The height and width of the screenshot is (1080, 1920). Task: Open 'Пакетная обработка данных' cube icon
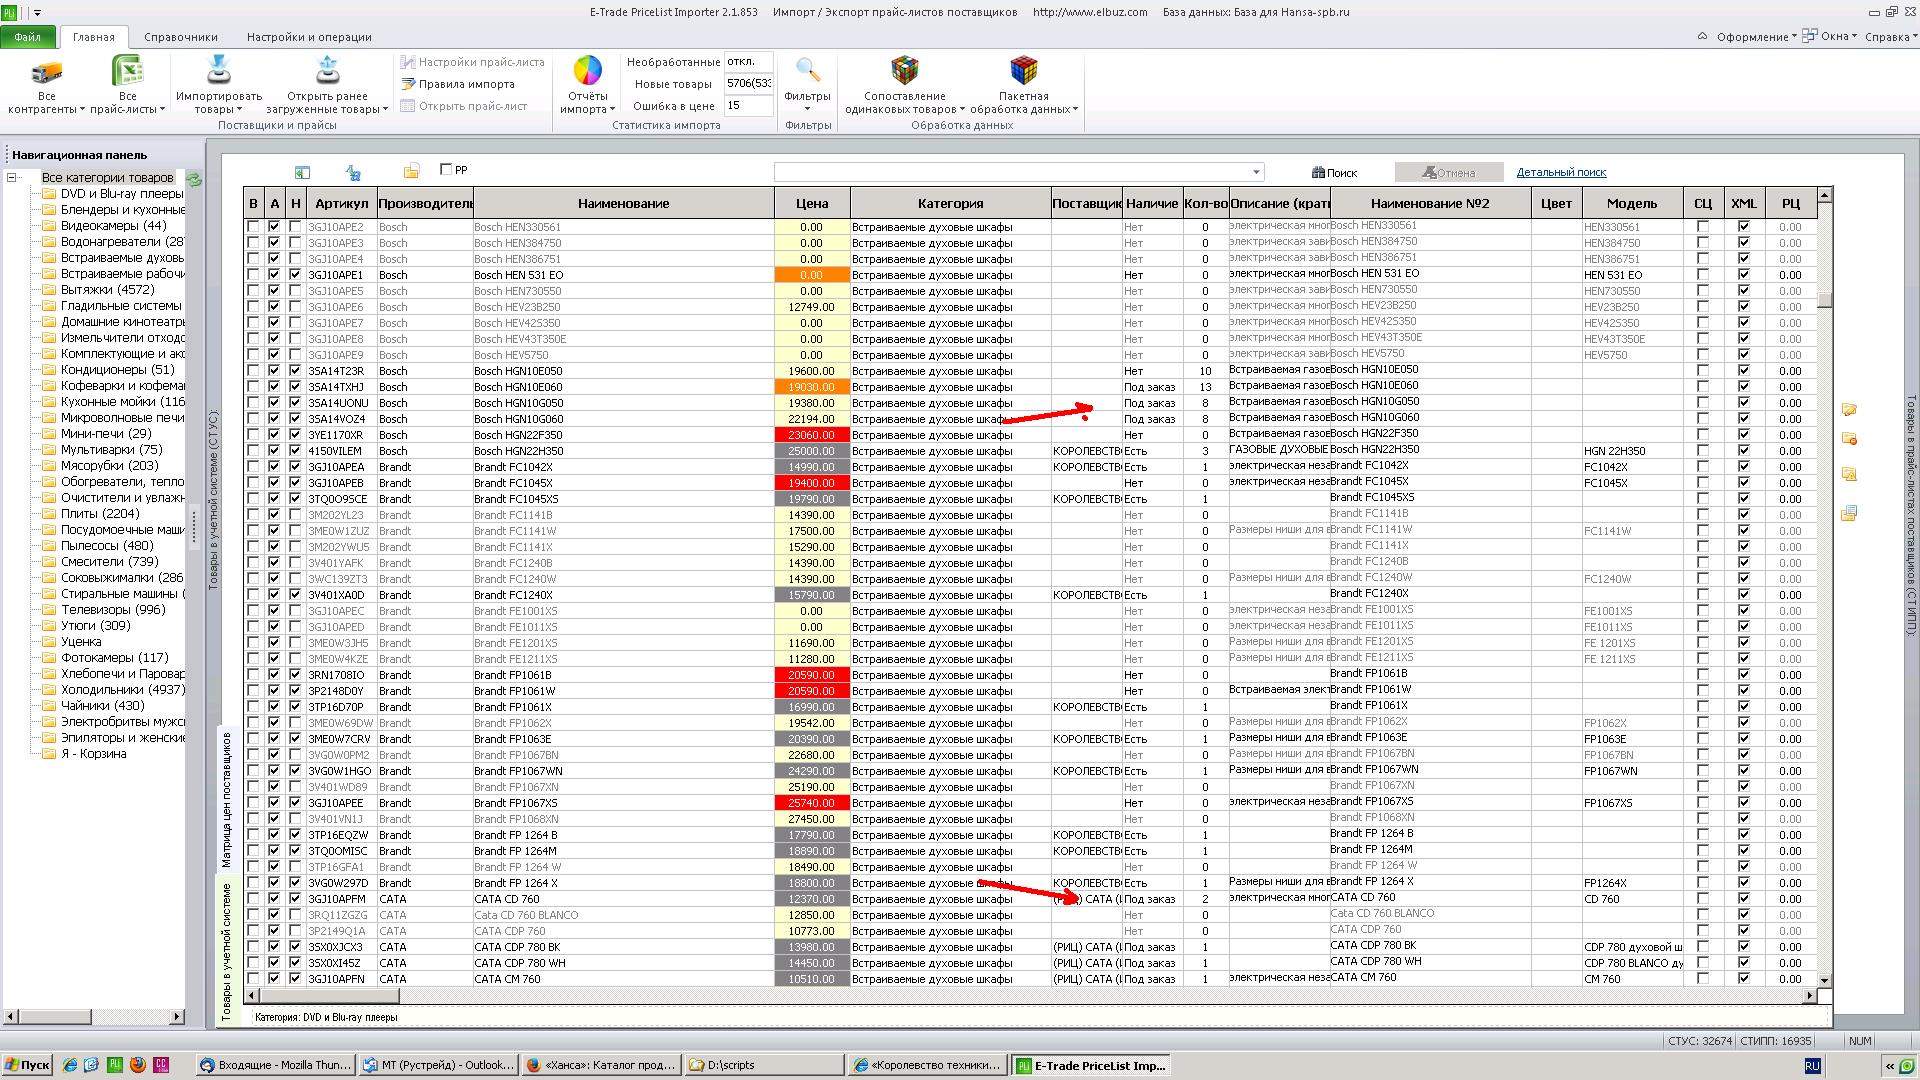pos(1023,71)
